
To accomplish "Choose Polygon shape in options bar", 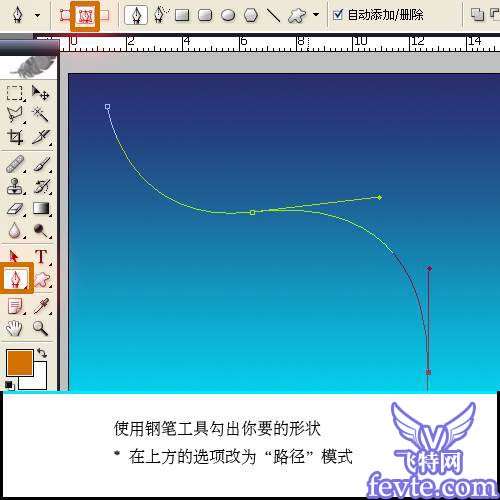I will pos(251,15).
